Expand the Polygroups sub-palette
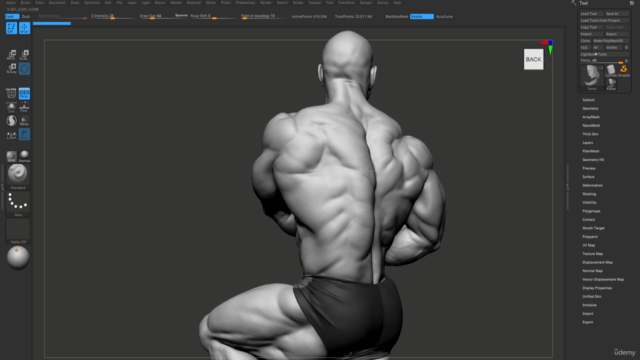The height and width of the screenshot is (360, 640). pos(591,211)
